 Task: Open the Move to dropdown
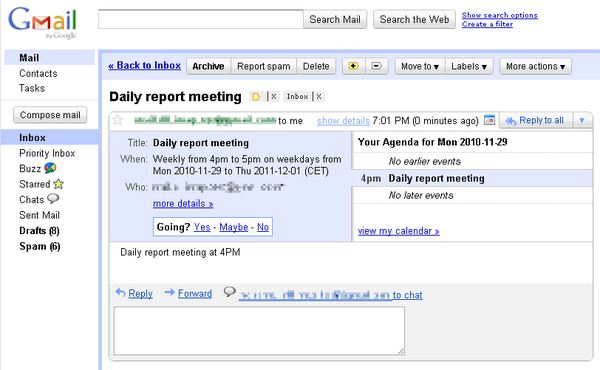420,66
